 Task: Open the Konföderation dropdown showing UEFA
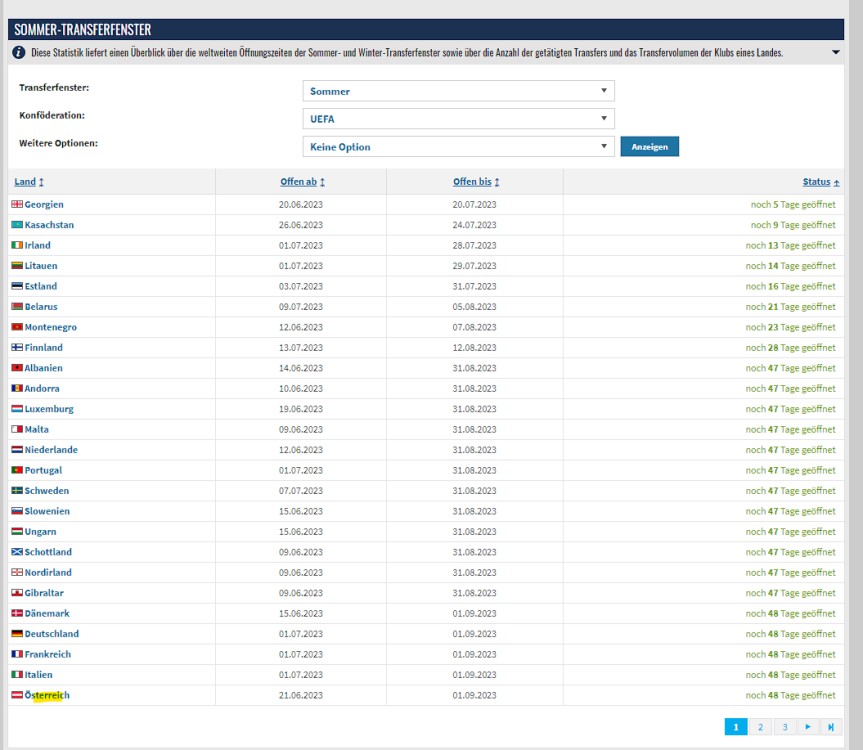[458, 119]
